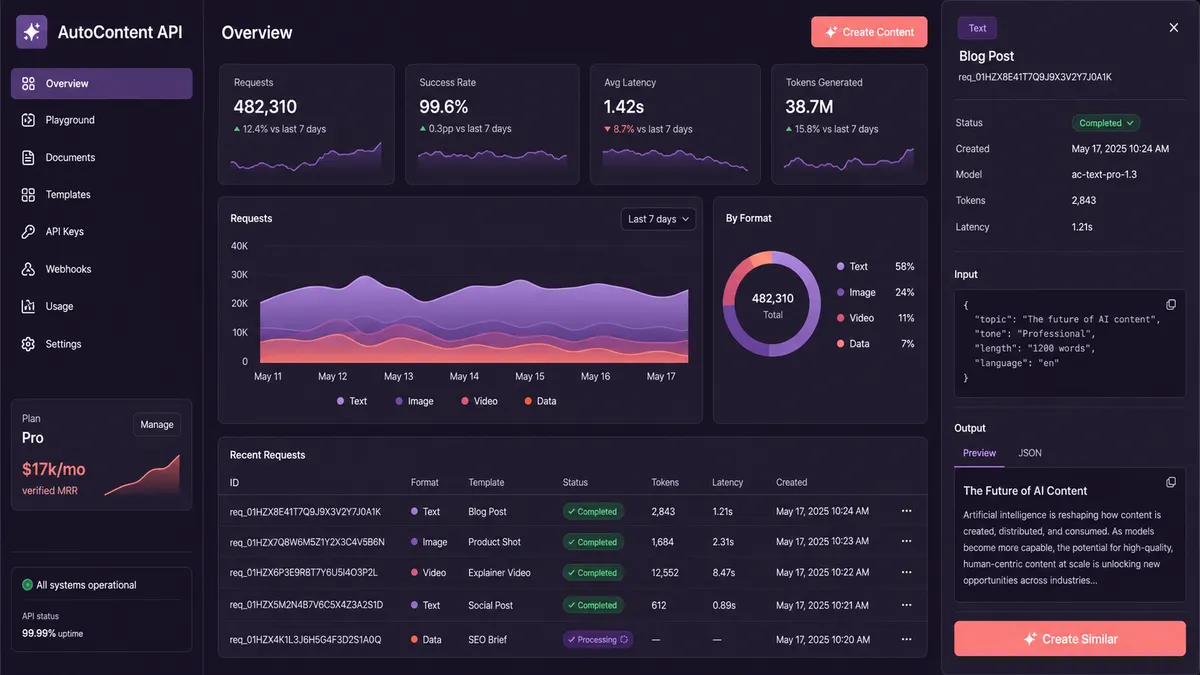Select the Preview output tab
1200x675 pixels.
pyautogui.click(x=979, y=453)
